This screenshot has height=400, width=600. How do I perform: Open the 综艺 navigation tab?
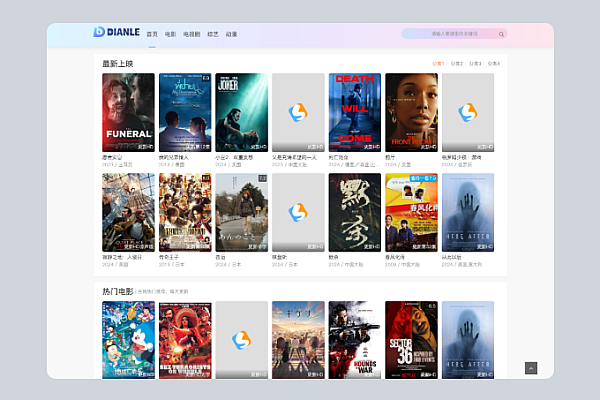213,34
